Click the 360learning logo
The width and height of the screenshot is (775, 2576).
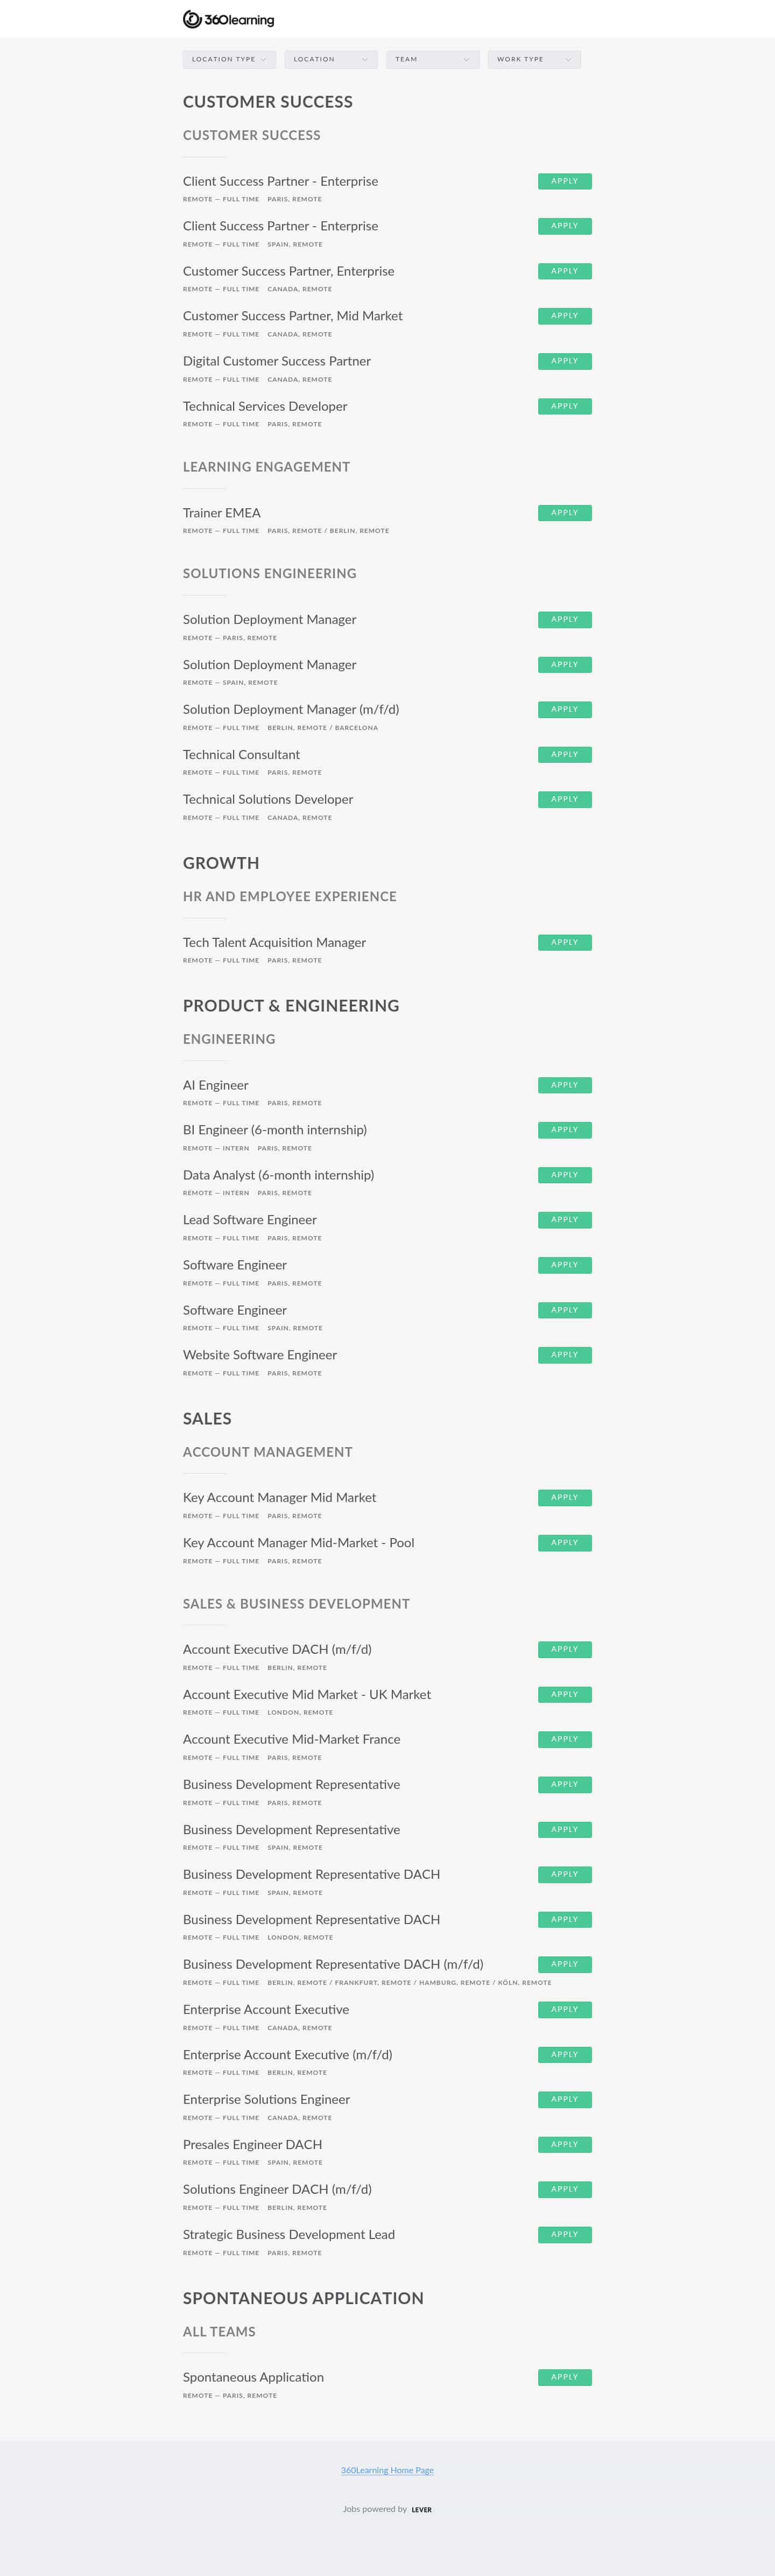[x=228, y=19]
